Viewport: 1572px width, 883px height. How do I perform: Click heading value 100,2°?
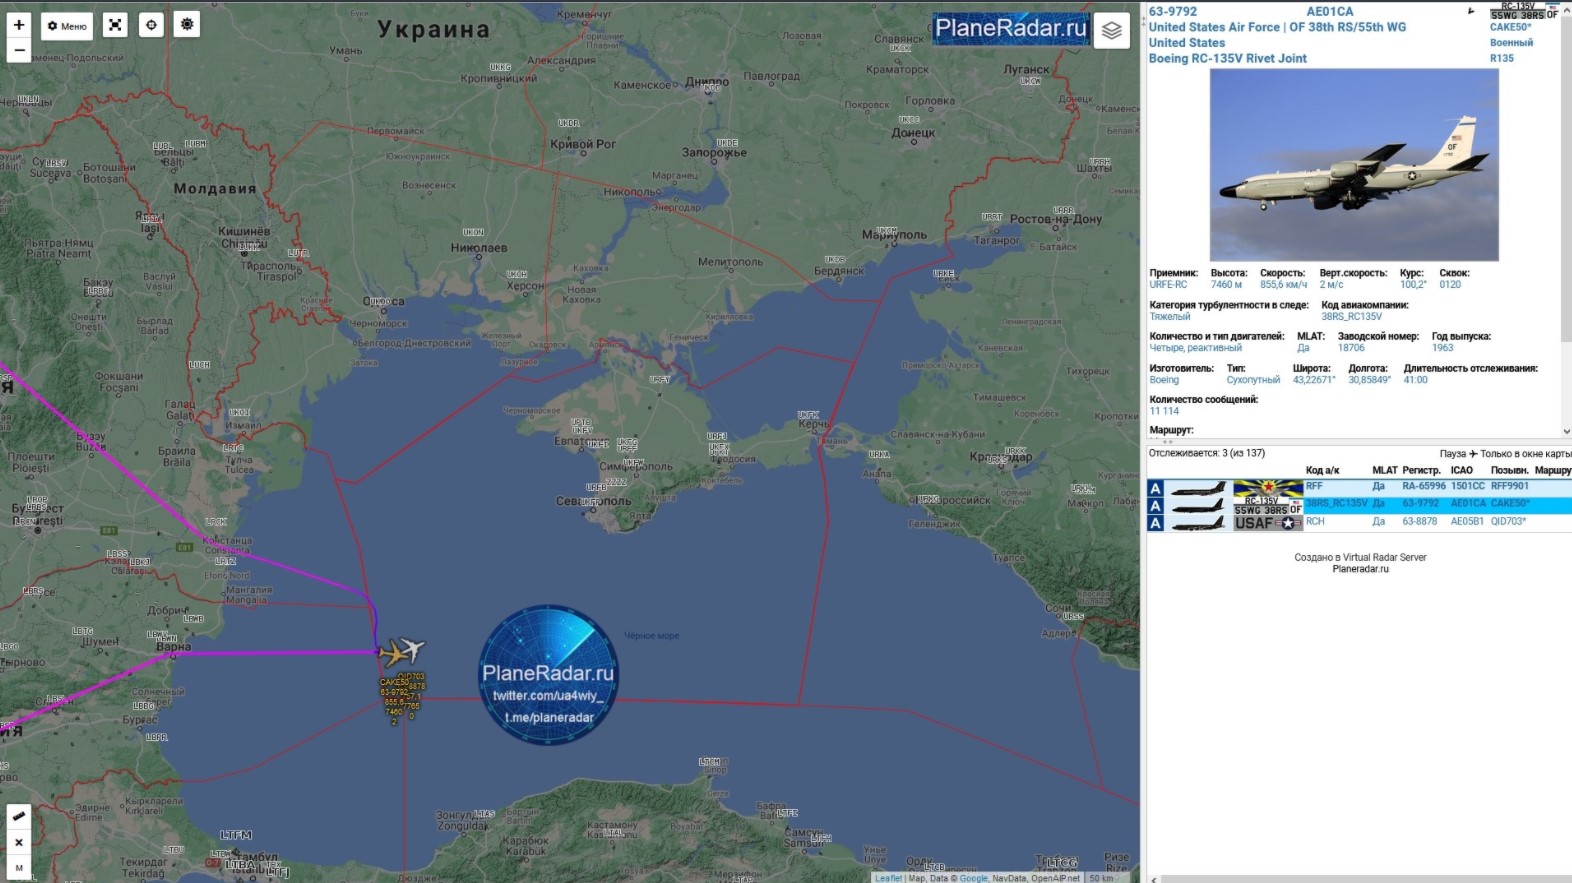pyautogui.click(x=1413, y=285)
